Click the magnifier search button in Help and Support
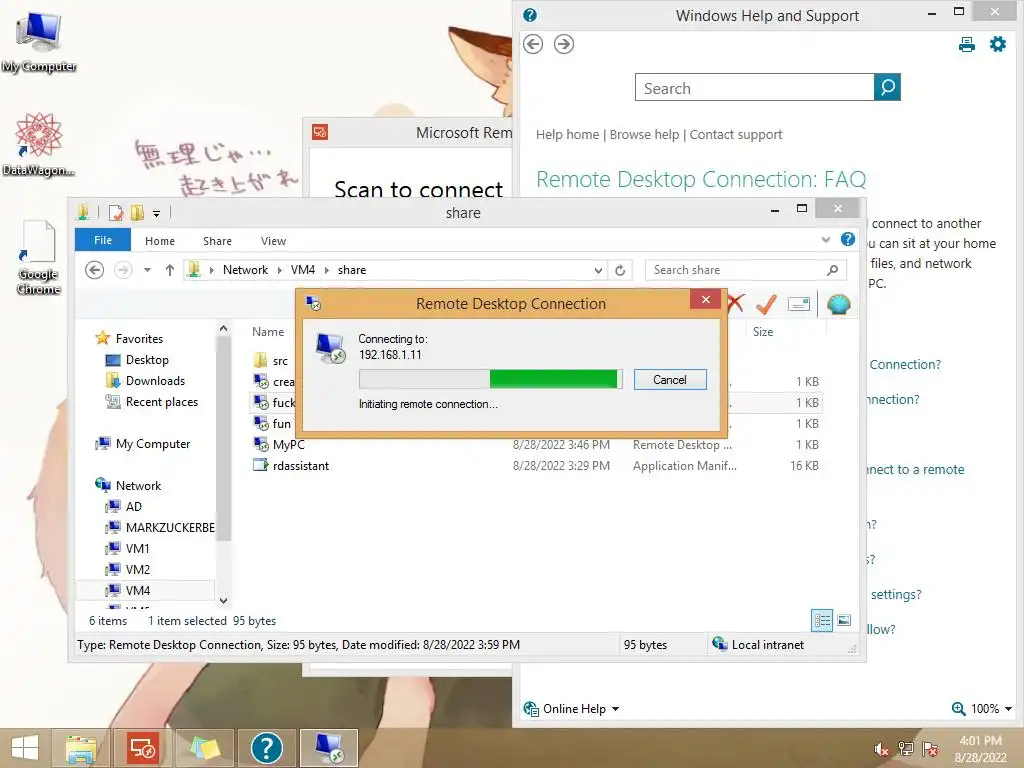This screenshot has height=768, width=1024. 887,87
